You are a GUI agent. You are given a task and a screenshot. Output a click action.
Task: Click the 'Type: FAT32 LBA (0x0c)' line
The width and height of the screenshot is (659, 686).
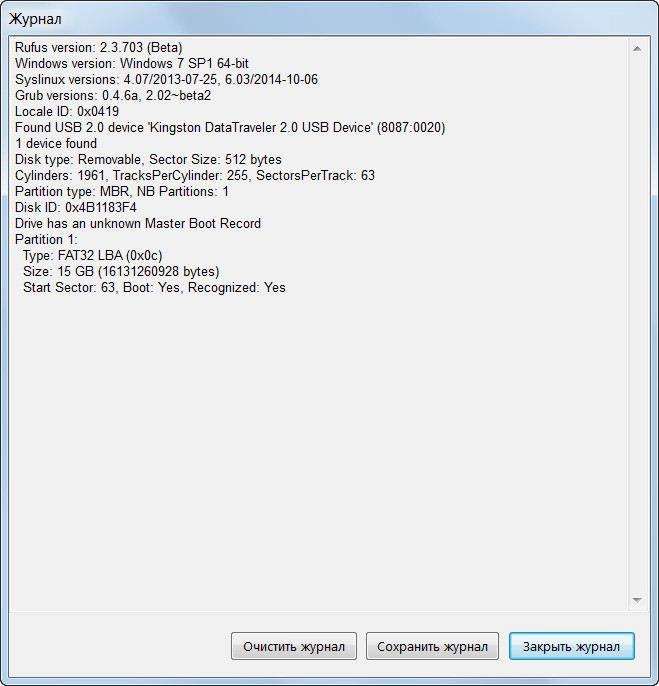click(x=92, y=256)
